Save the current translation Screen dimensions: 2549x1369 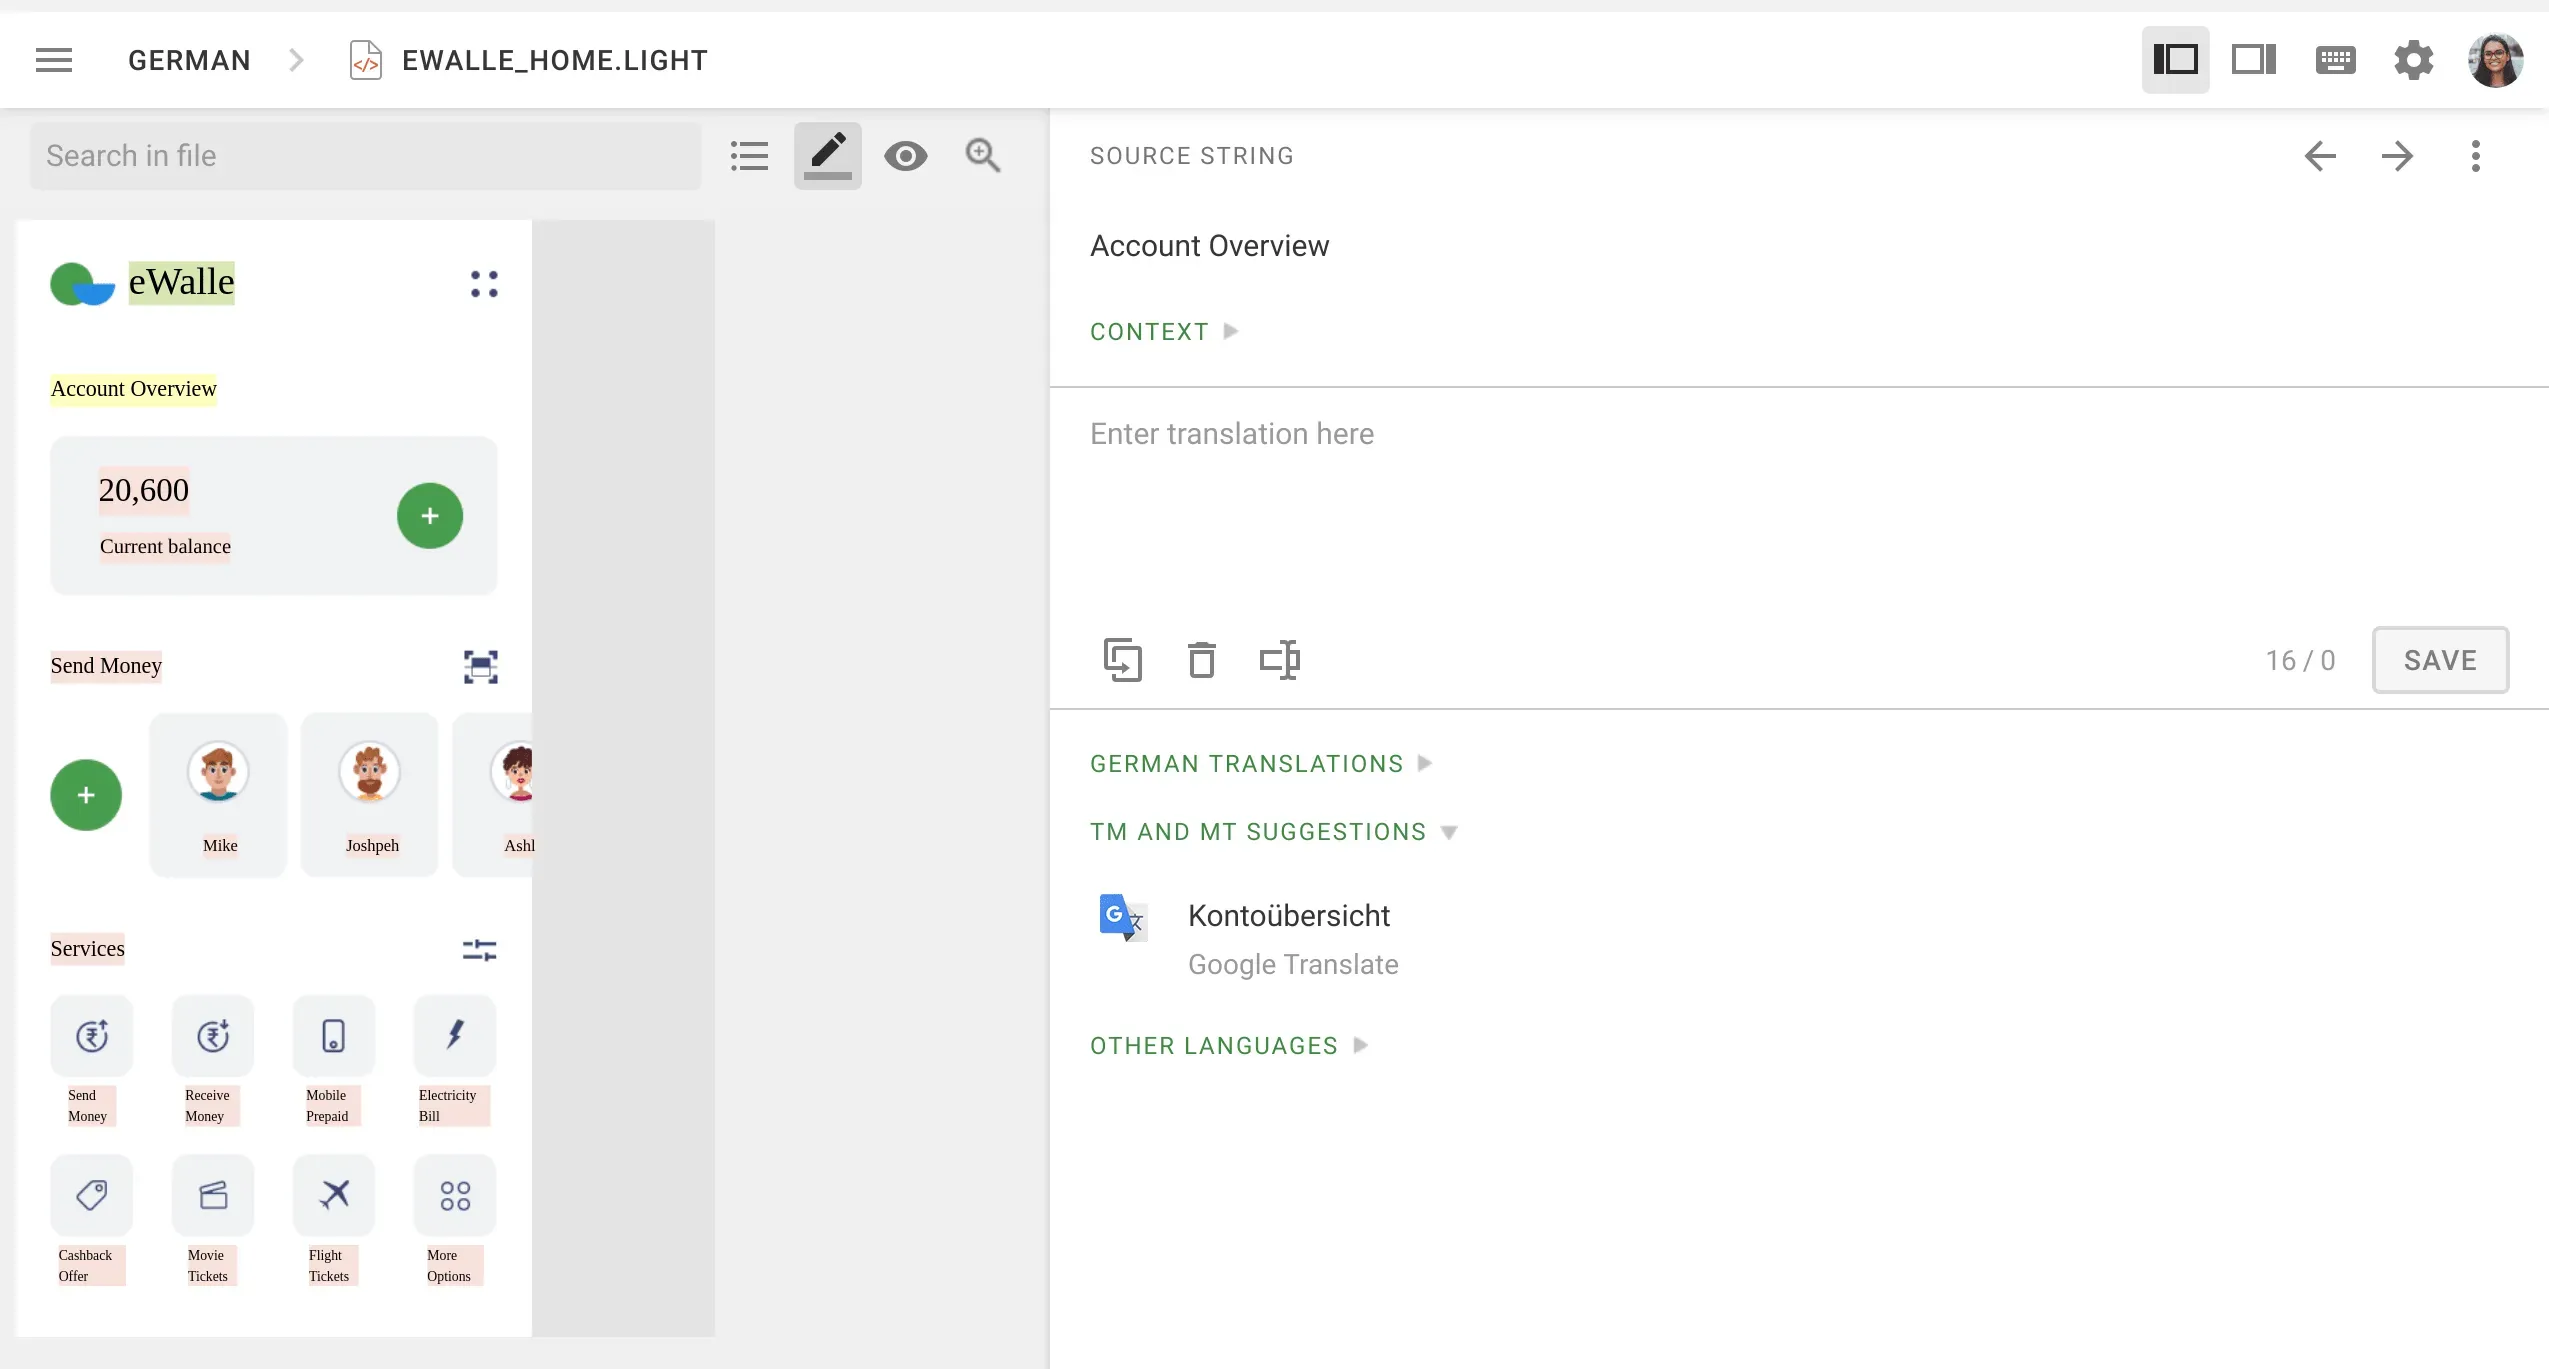pyautogui.click(x=2439, y=660)
